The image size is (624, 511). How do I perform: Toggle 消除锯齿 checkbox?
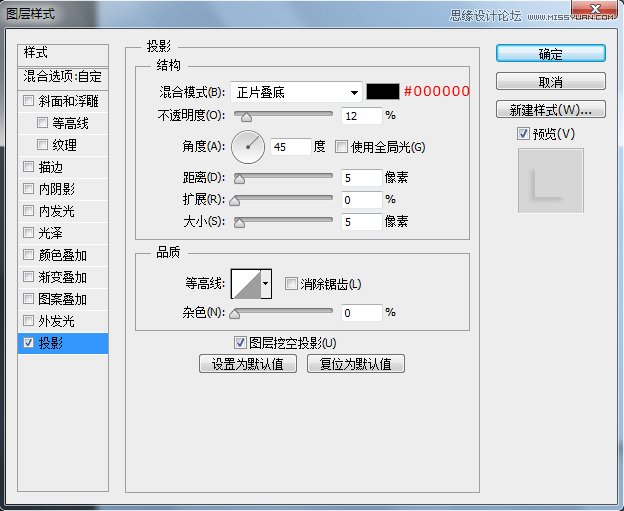291,284
